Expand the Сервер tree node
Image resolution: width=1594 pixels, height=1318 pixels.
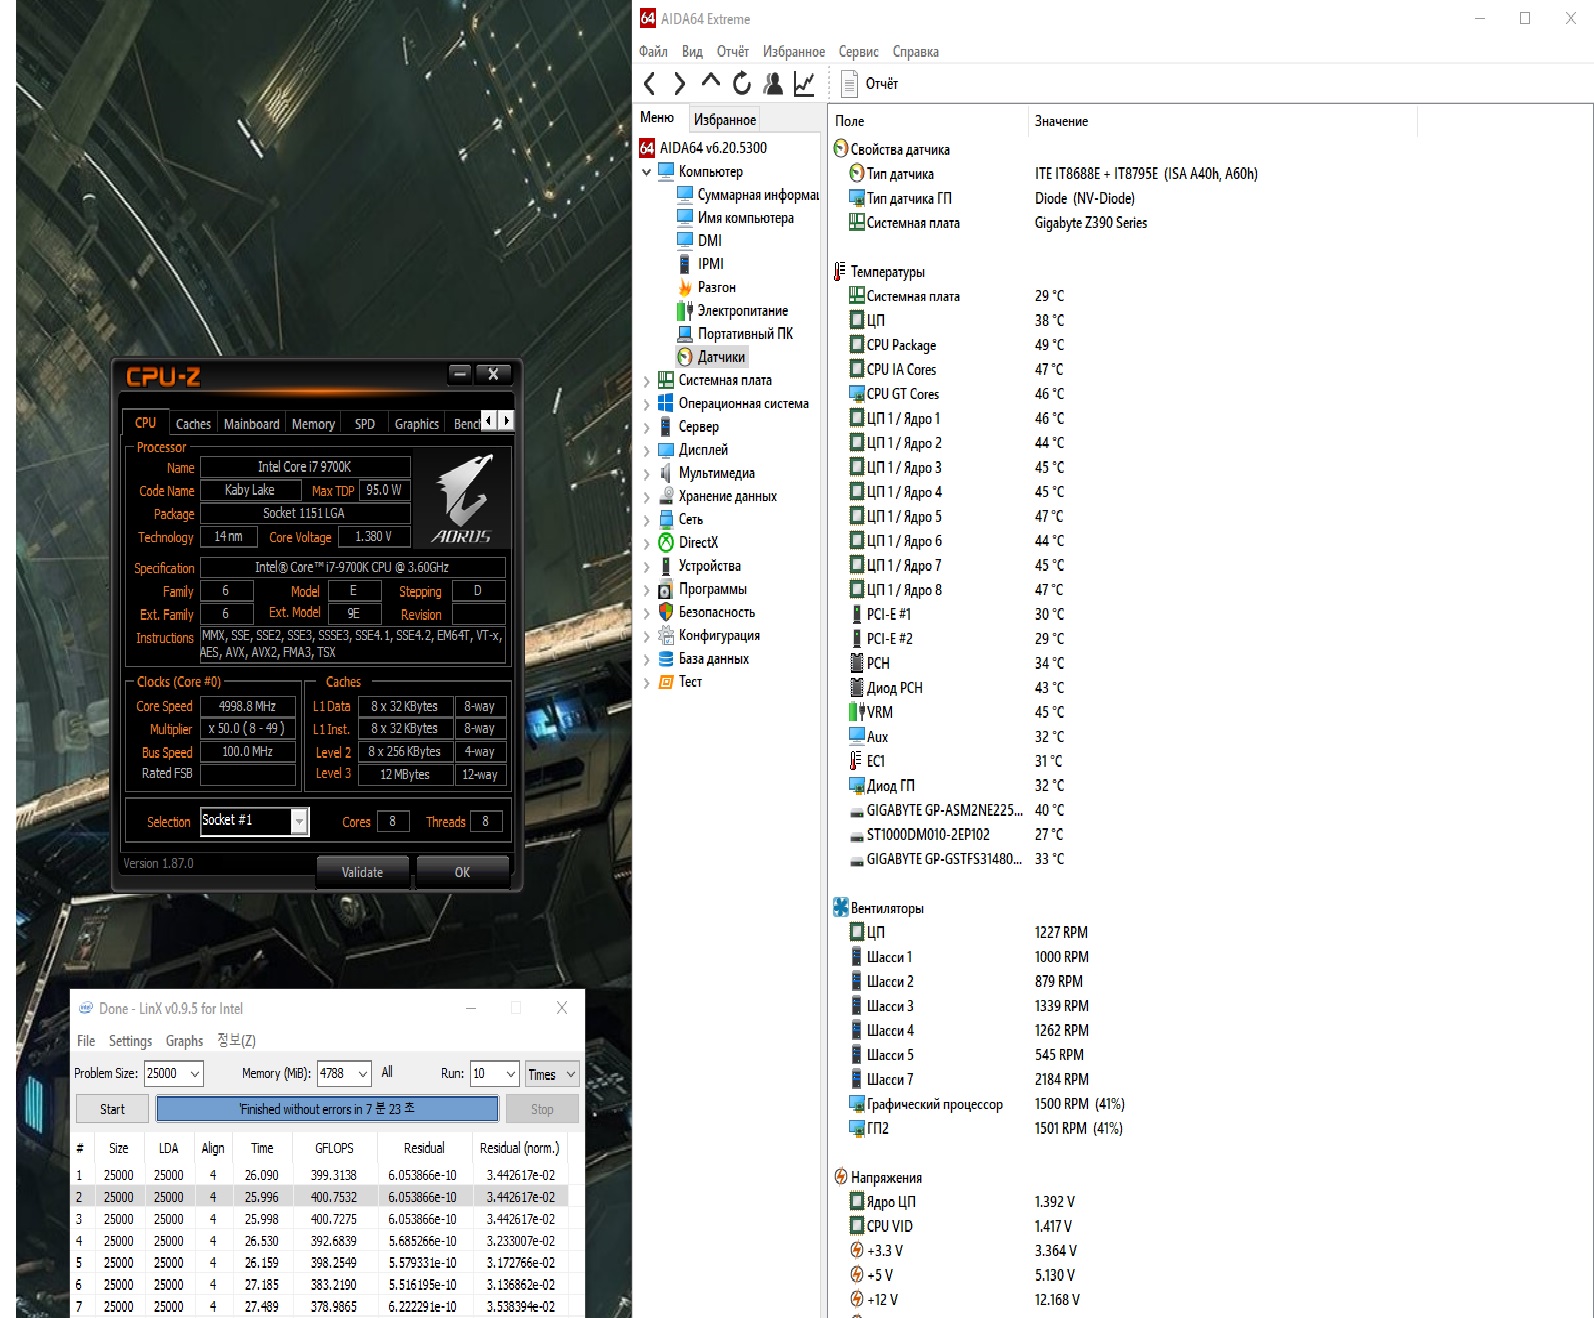[x=647, y=427]
